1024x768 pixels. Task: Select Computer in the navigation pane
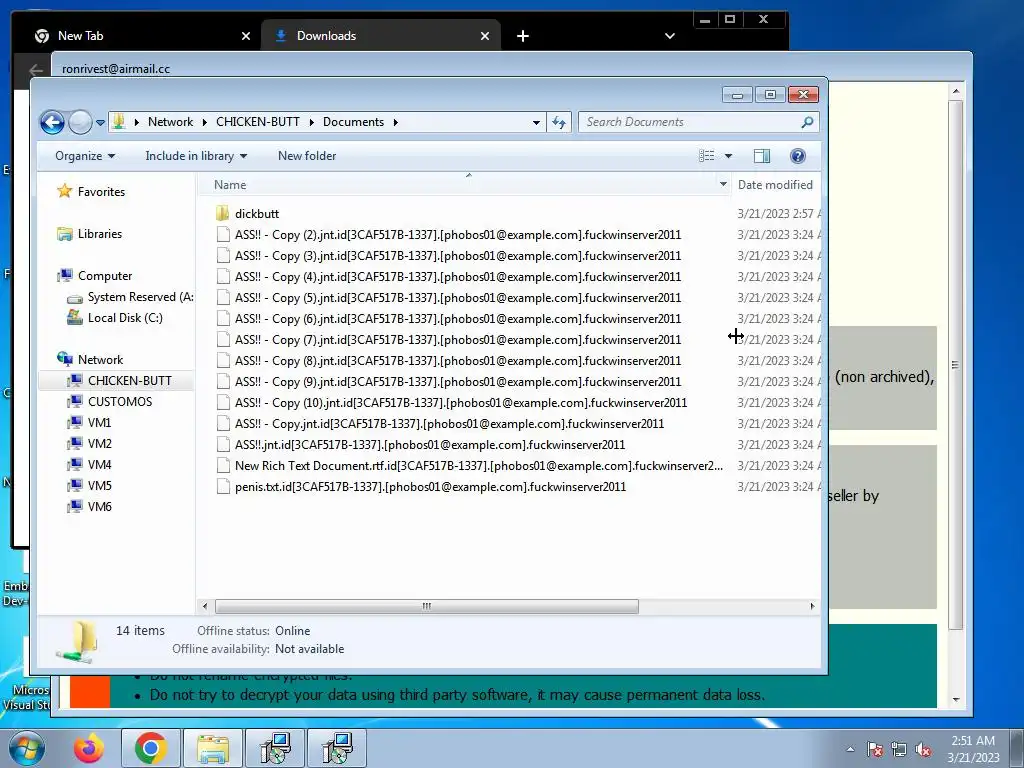(104, 276)
